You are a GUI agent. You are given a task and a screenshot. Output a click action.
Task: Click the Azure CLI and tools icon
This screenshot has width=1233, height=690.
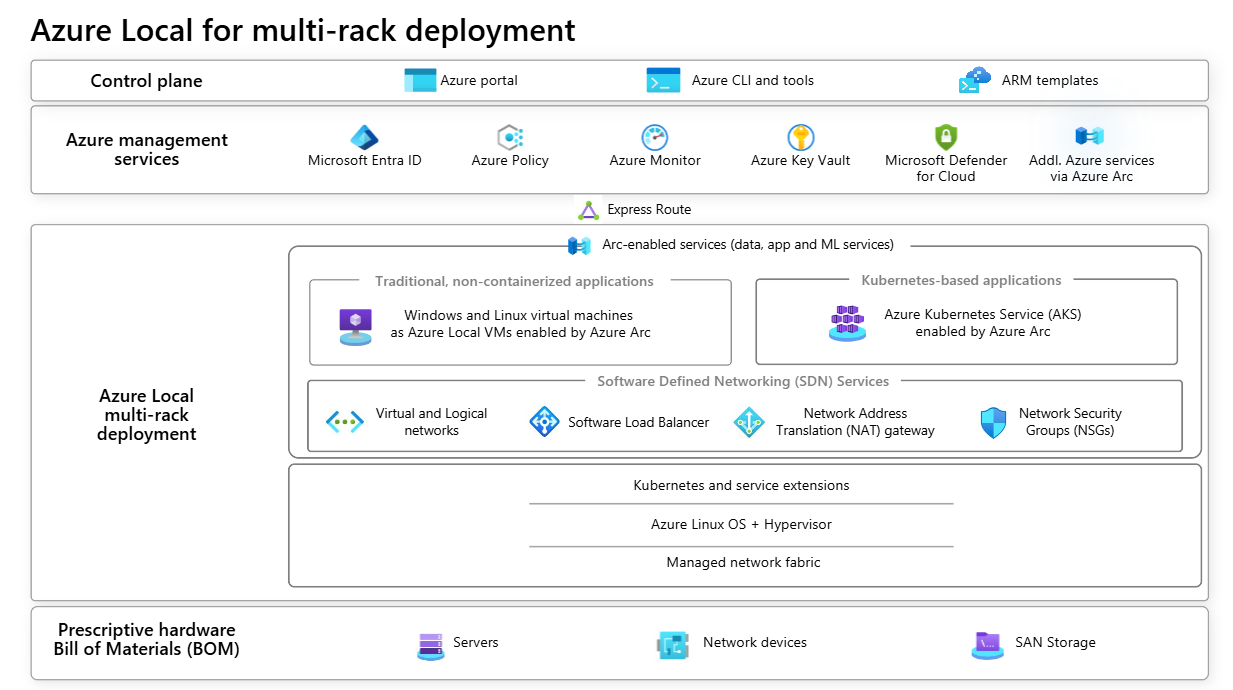pyautogui.click(x=663, y=80)
